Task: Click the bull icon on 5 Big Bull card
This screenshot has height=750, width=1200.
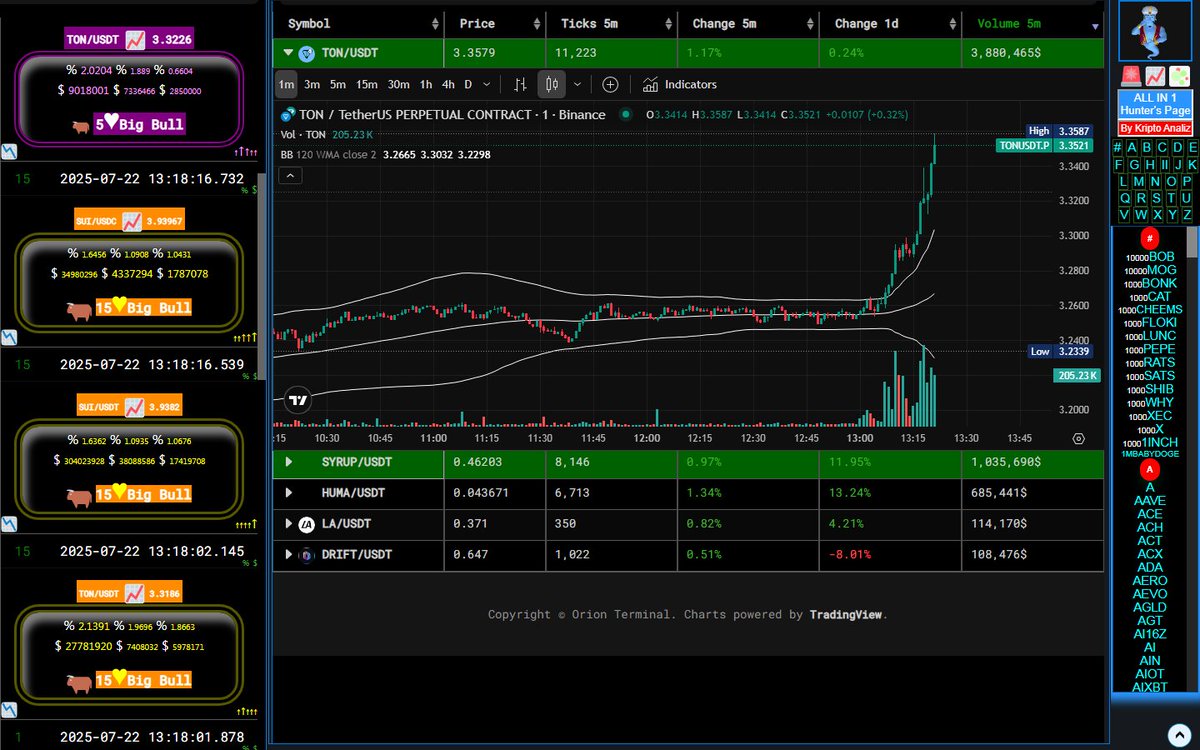Action: 81,125
